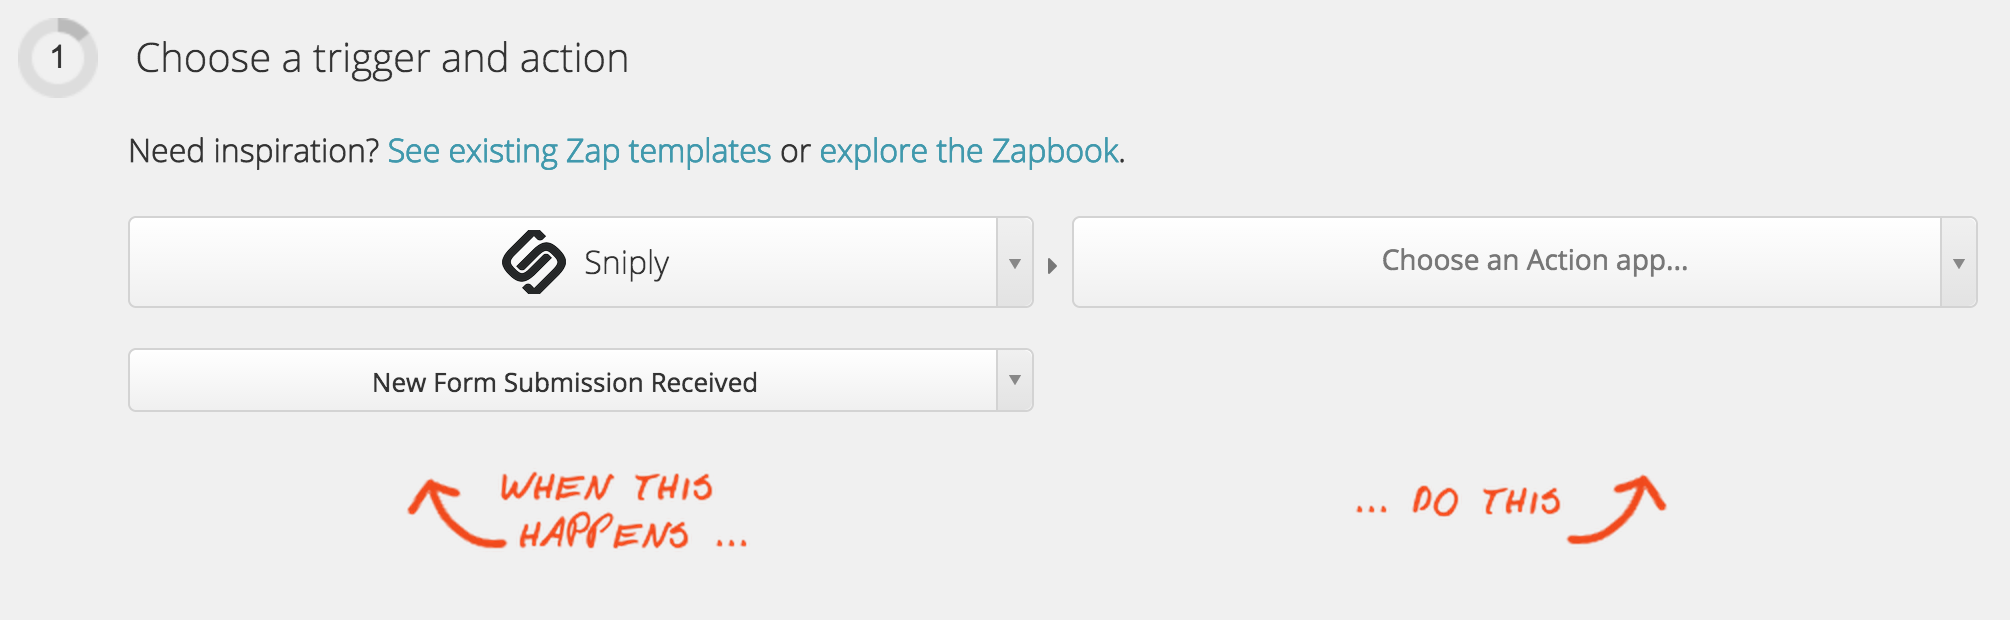
Task: Select the Choose an Action app combo box
Action: pos(1524,262)
